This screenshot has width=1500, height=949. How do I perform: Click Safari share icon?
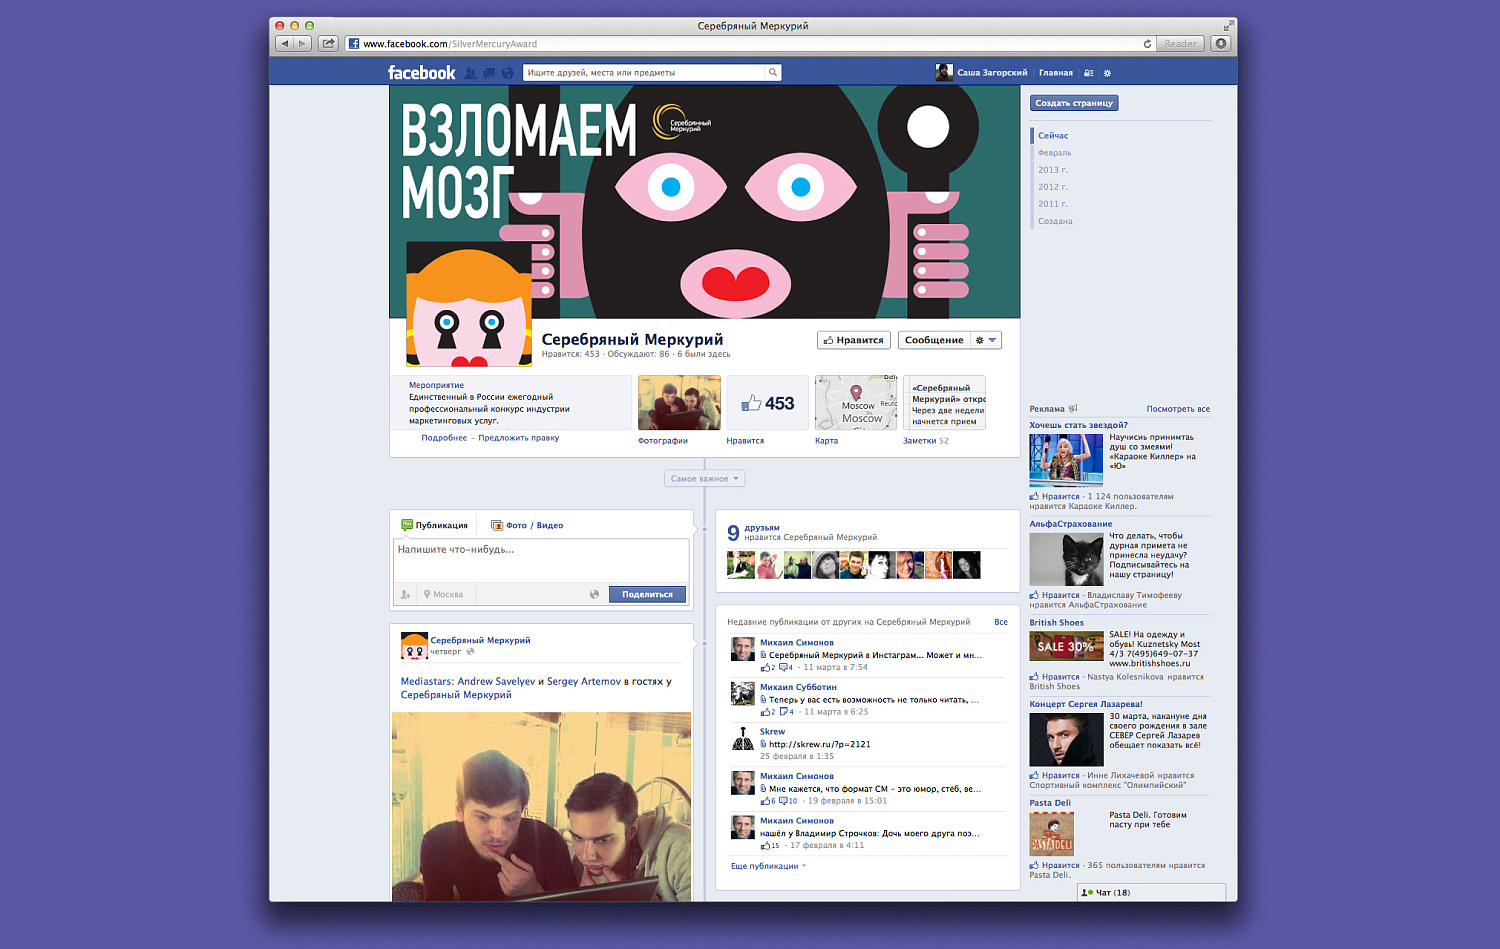328,44
